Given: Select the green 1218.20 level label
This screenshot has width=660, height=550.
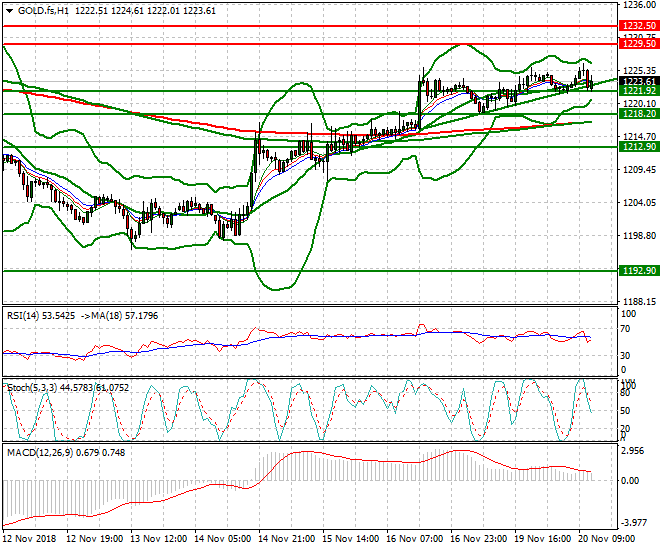Looking at the screenshot, I should [x=639, y=114].
